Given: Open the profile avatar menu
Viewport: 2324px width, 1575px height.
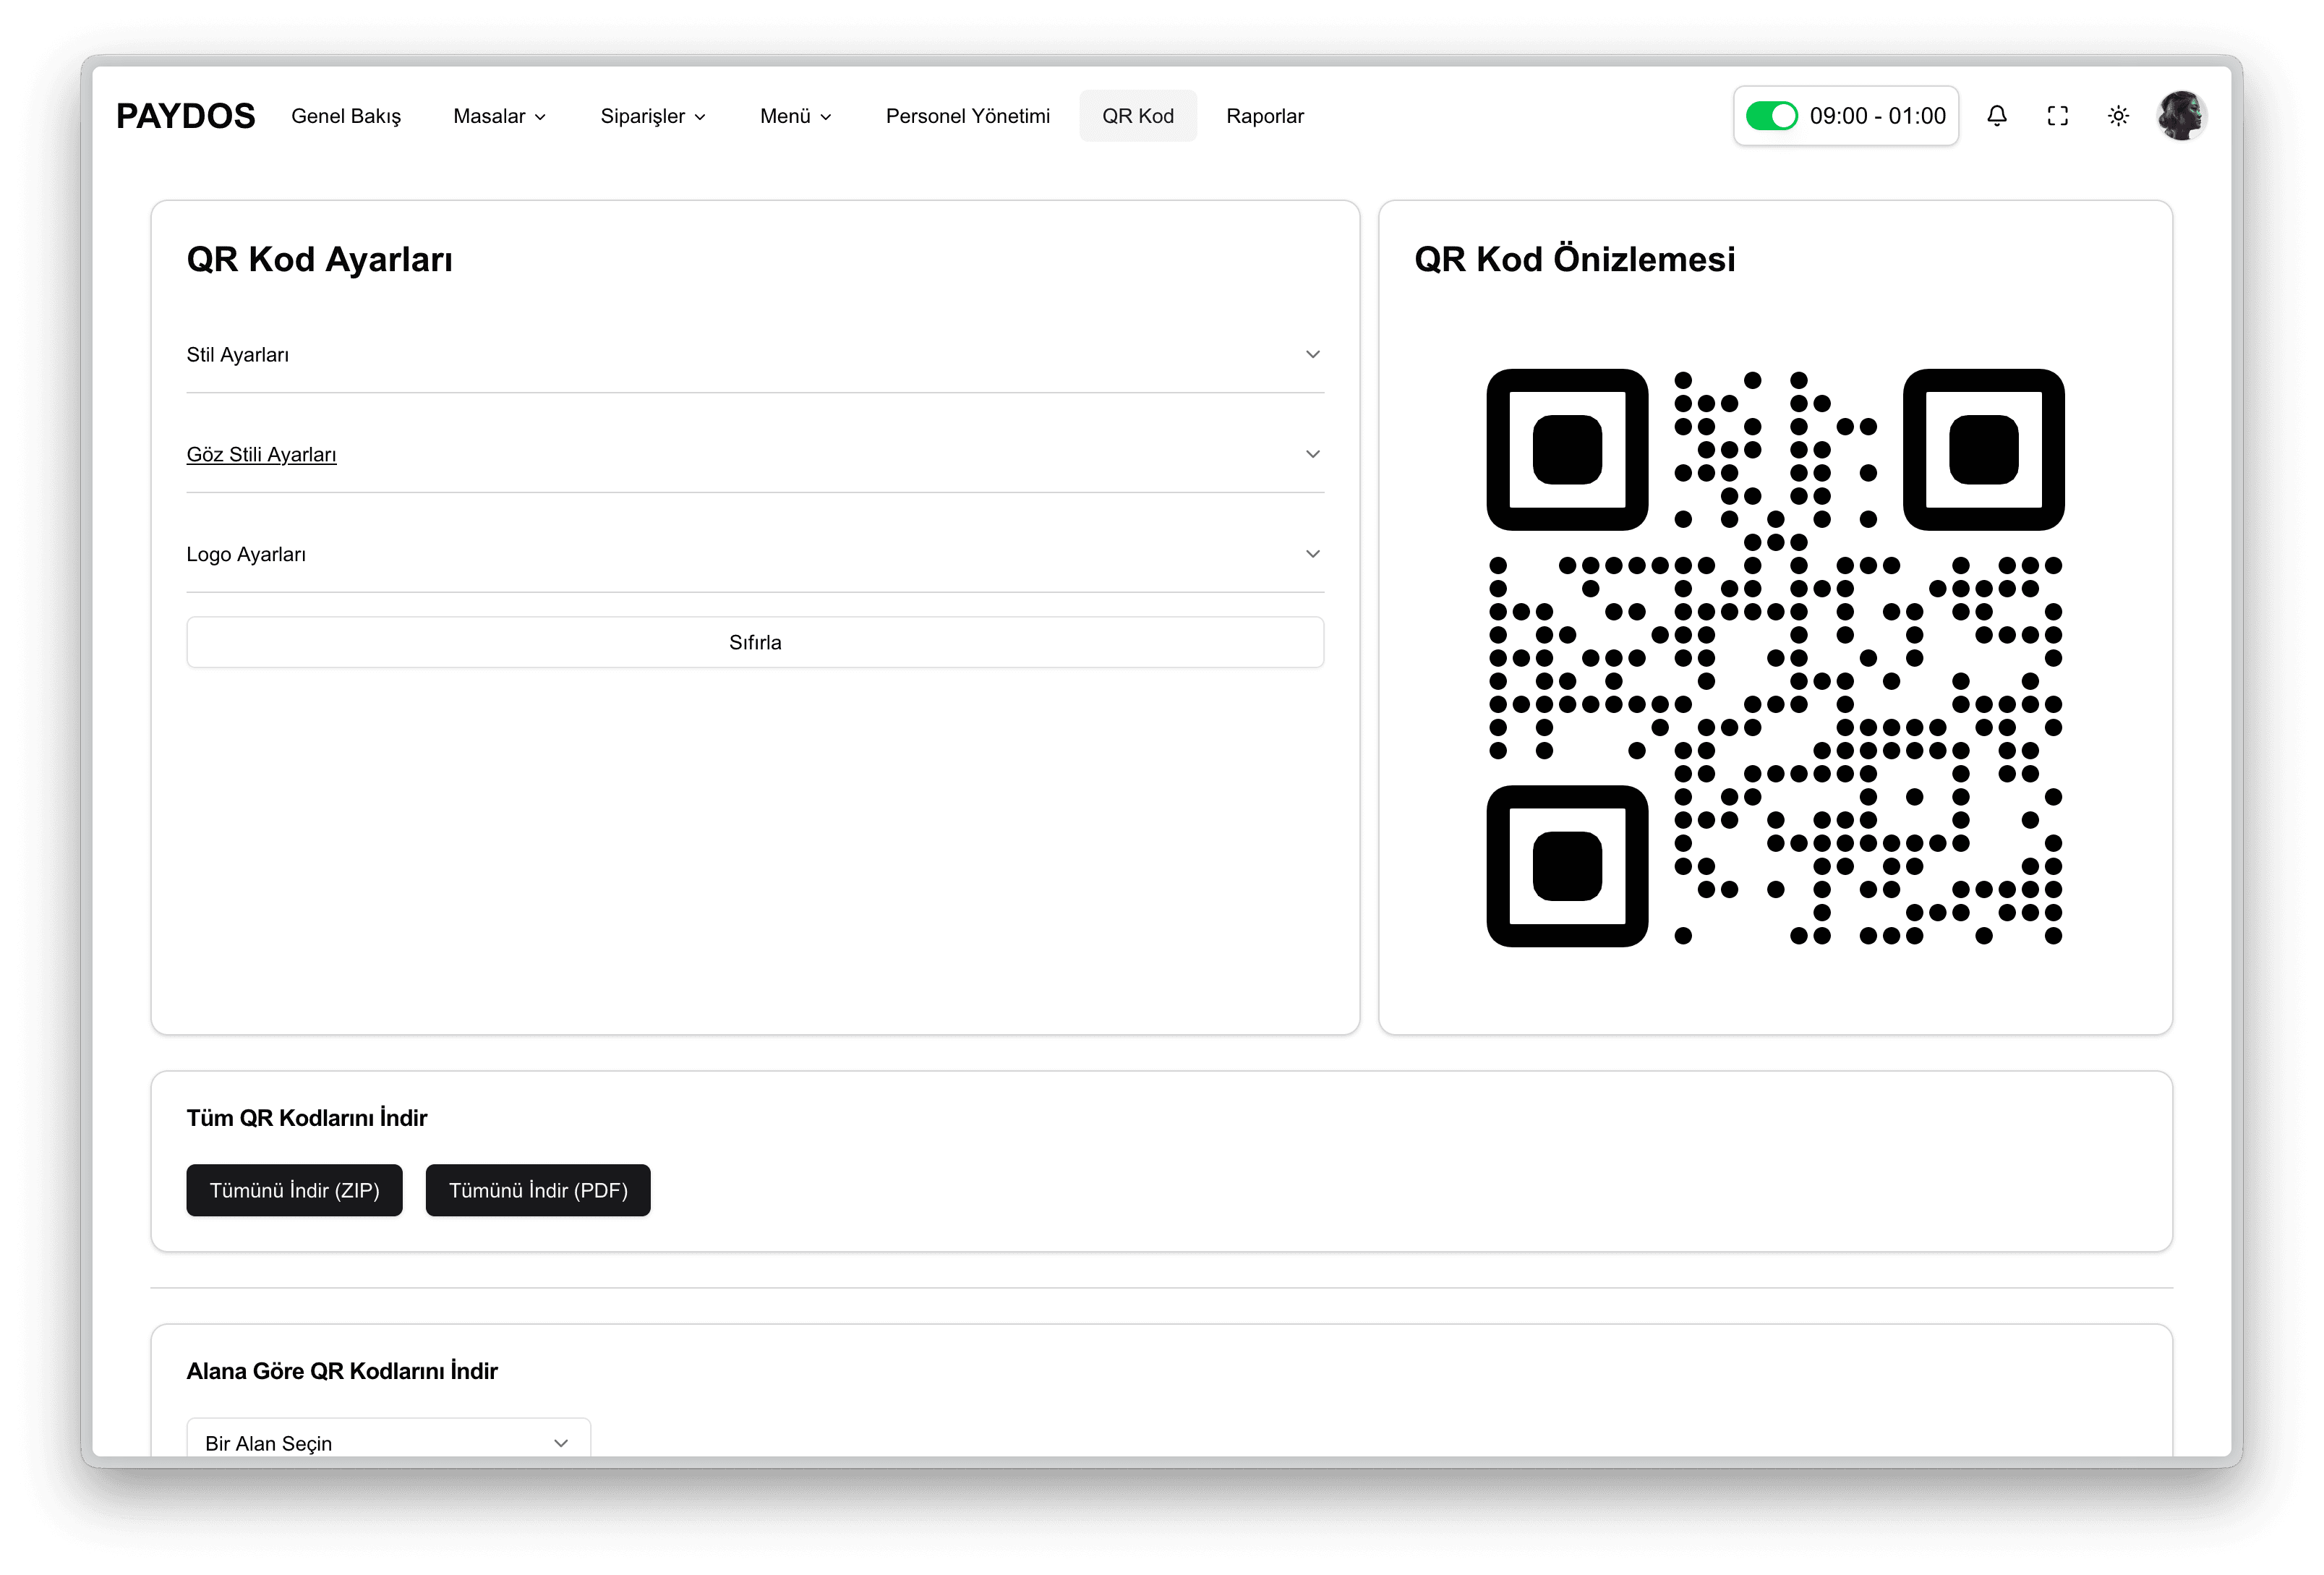Looking at the screenshot, I should coord(2181,115).
